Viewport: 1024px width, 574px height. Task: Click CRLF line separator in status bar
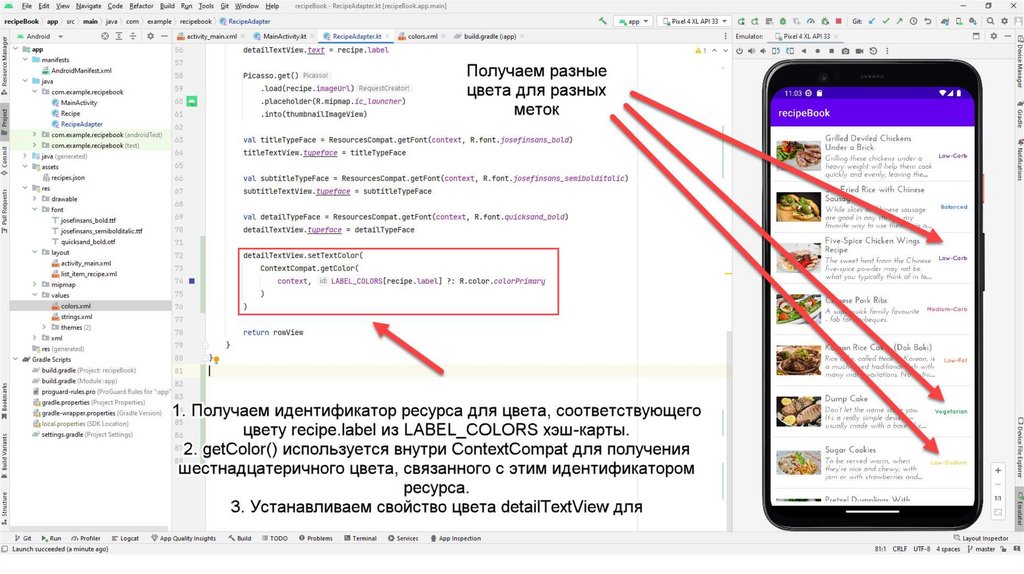pos(899,549)
